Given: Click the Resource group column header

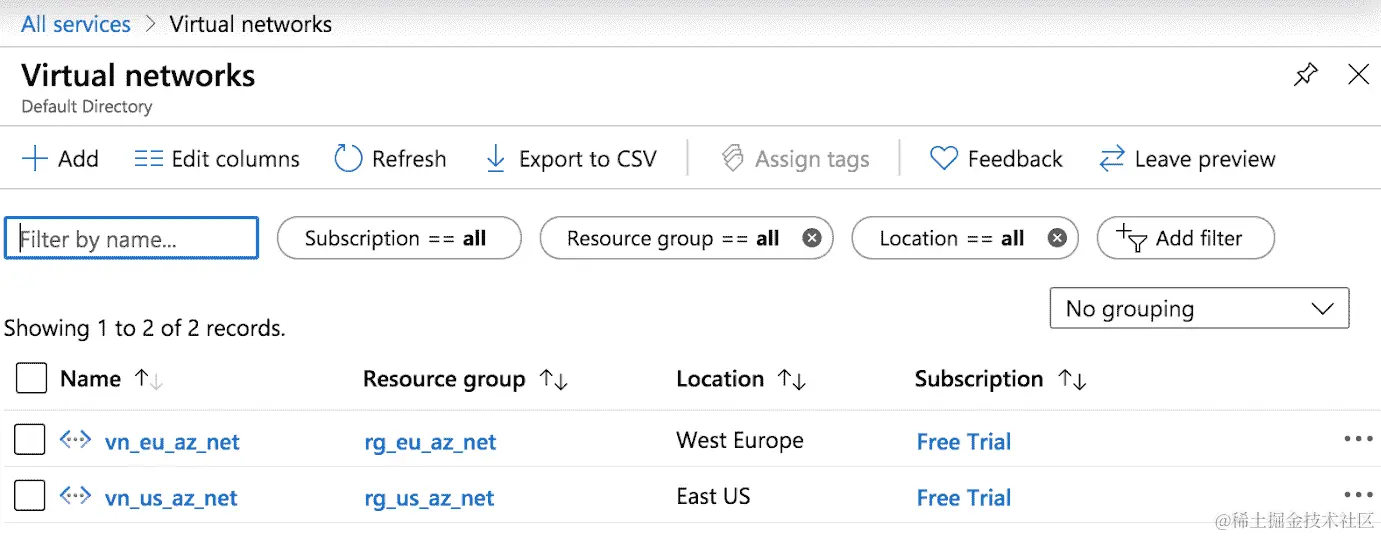Looking at the screenshot, I should [444, 379].
